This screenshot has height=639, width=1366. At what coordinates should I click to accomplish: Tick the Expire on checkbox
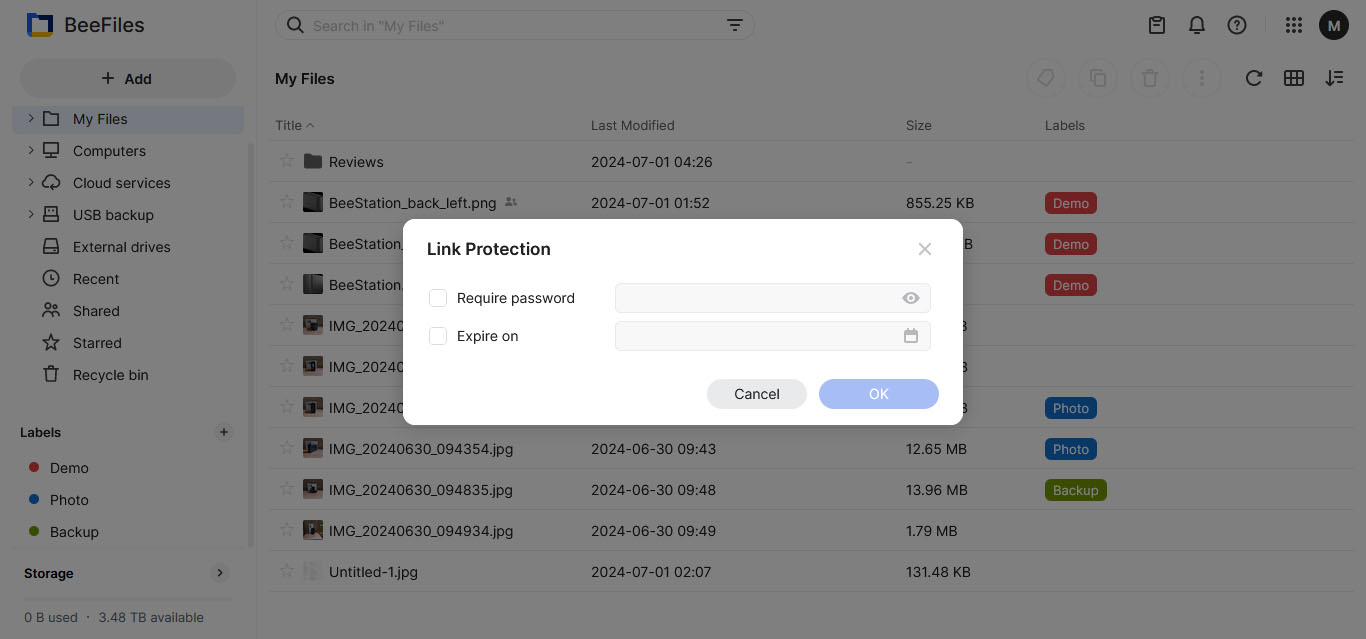pos(438,336)
